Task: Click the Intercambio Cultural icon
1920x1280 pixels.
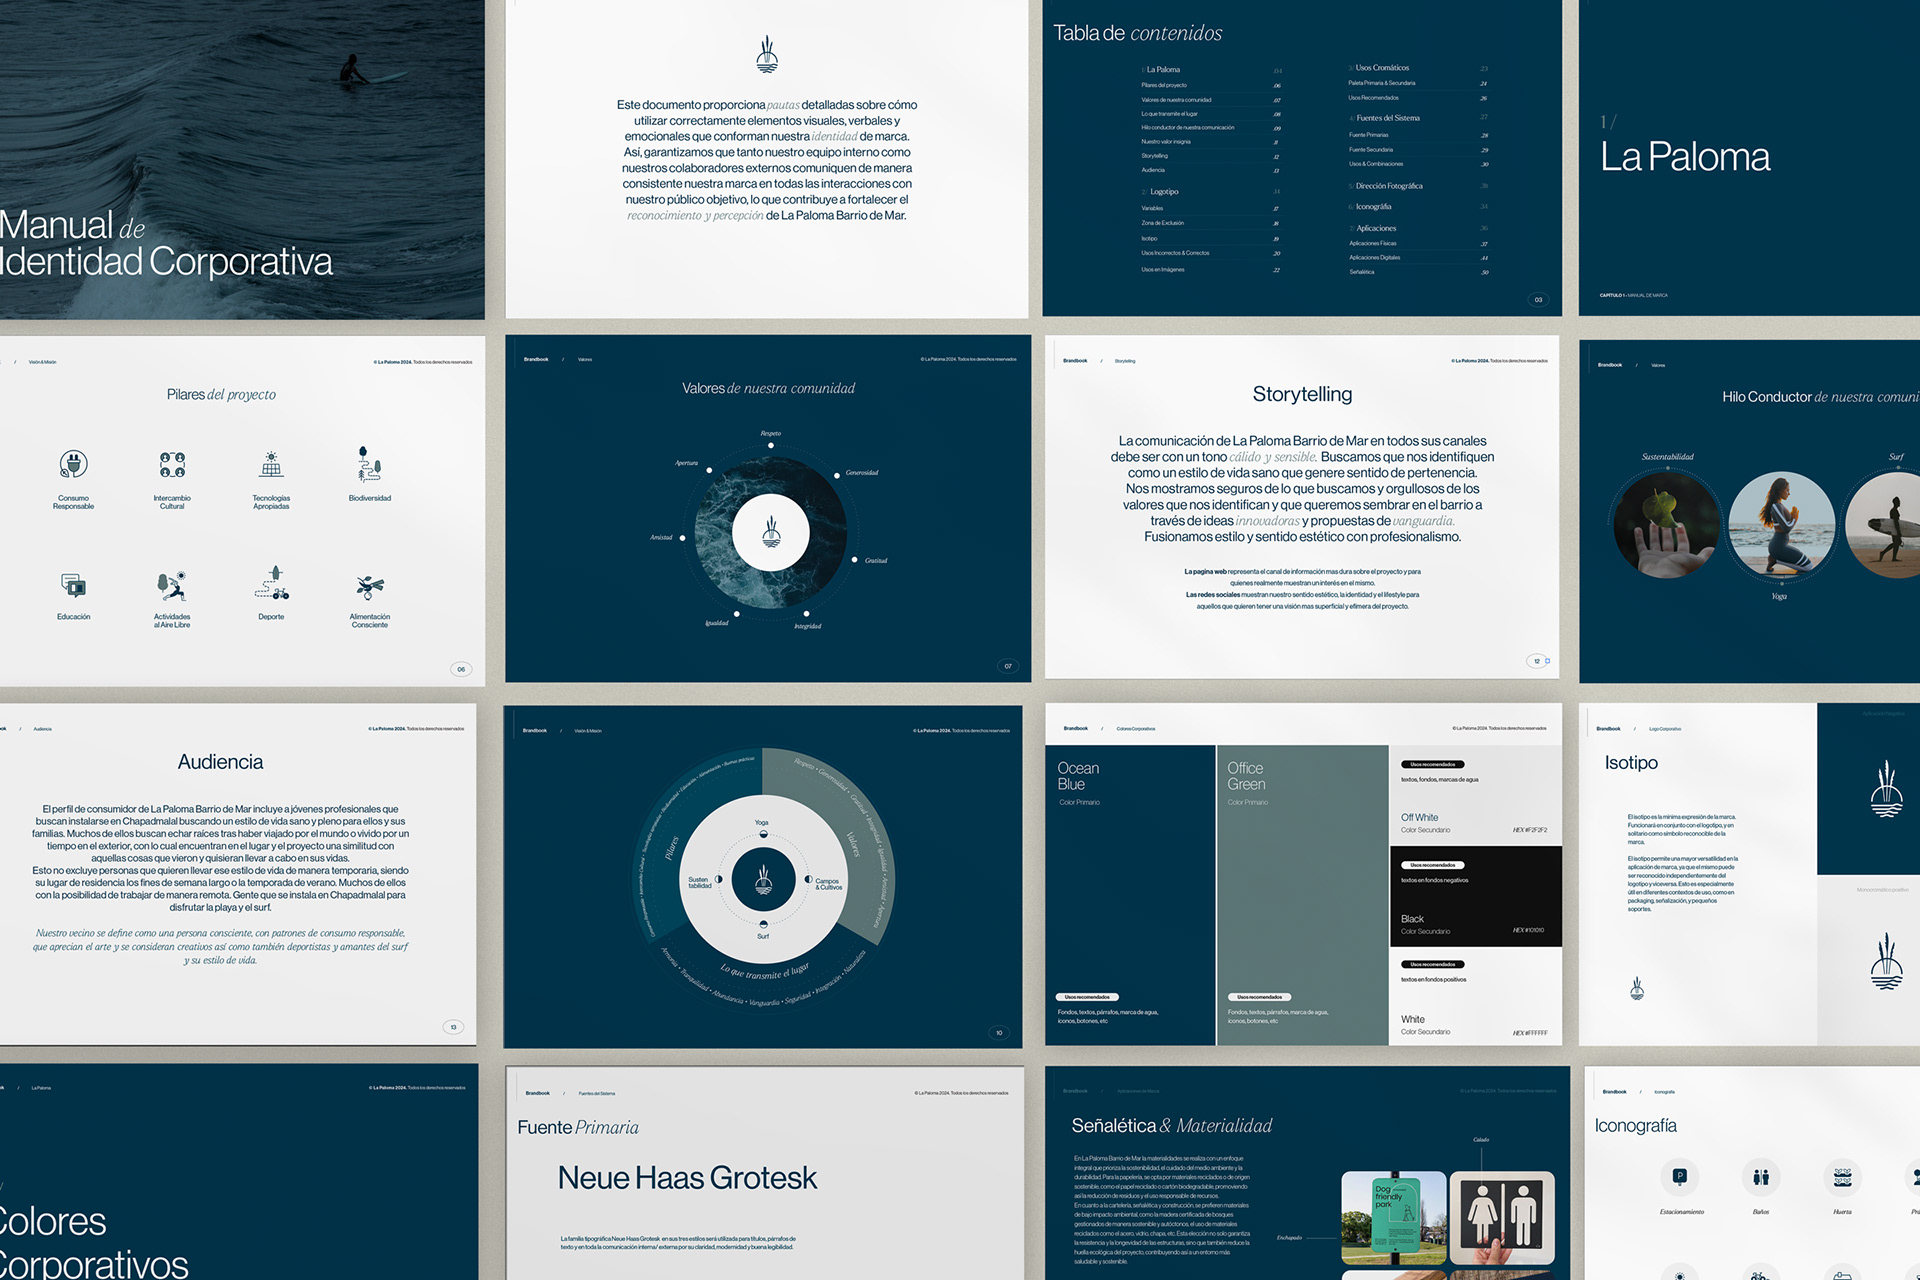Action: (x=172, y=464)
